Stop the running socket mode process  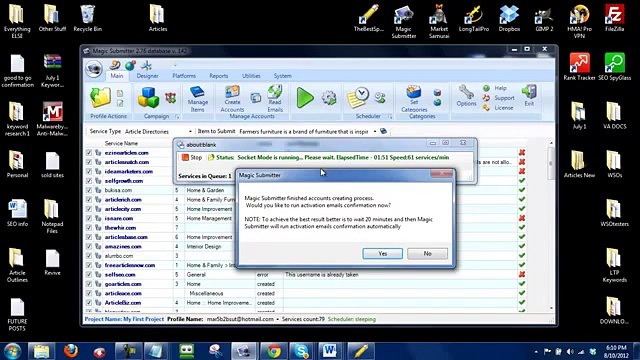click(x=192, y=157)
